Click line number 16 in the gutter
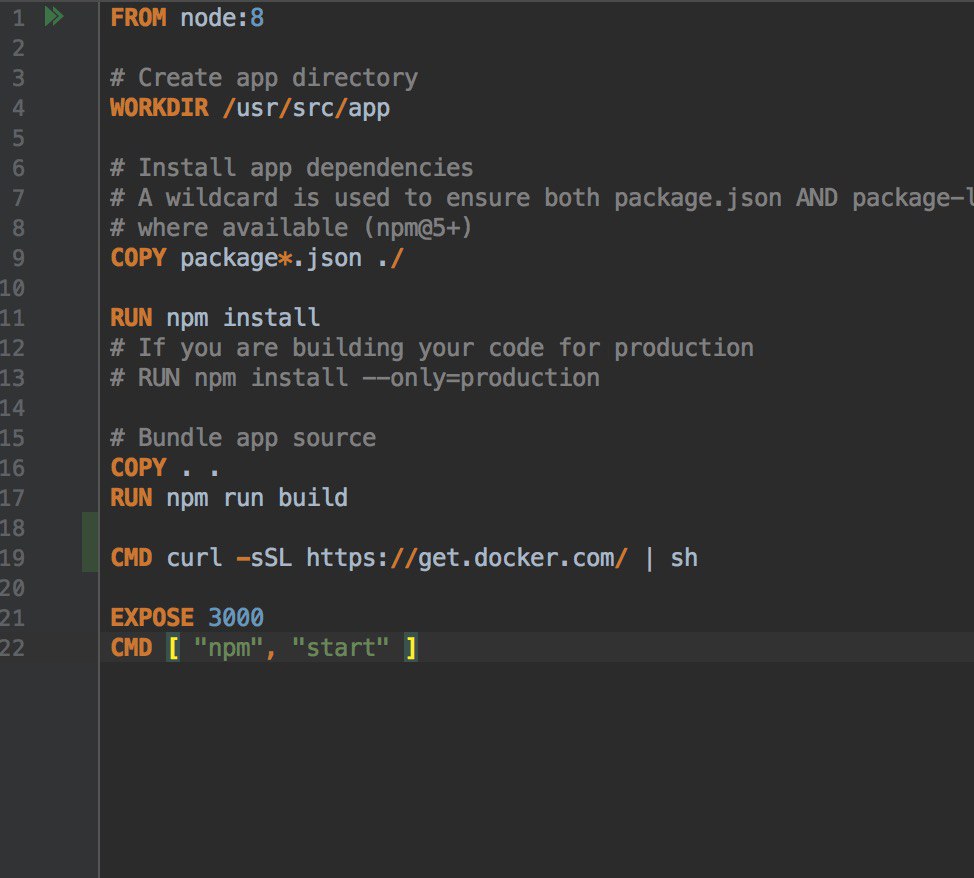The image size is (974, 878). click(x=12, y=468)
